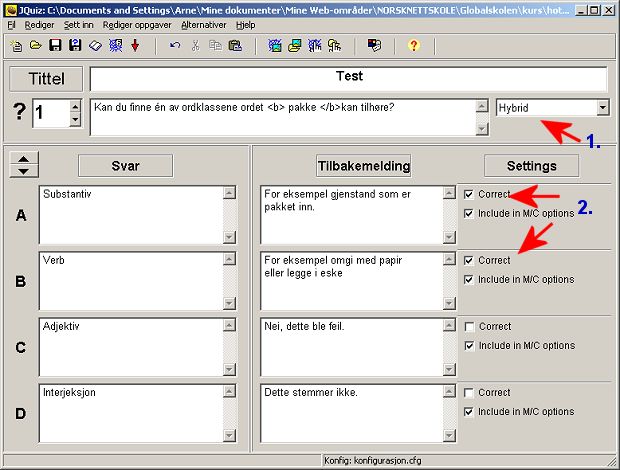Increase question number with up arrow
The height and width of the screenshot is (470, 620).
coord(75,106)
